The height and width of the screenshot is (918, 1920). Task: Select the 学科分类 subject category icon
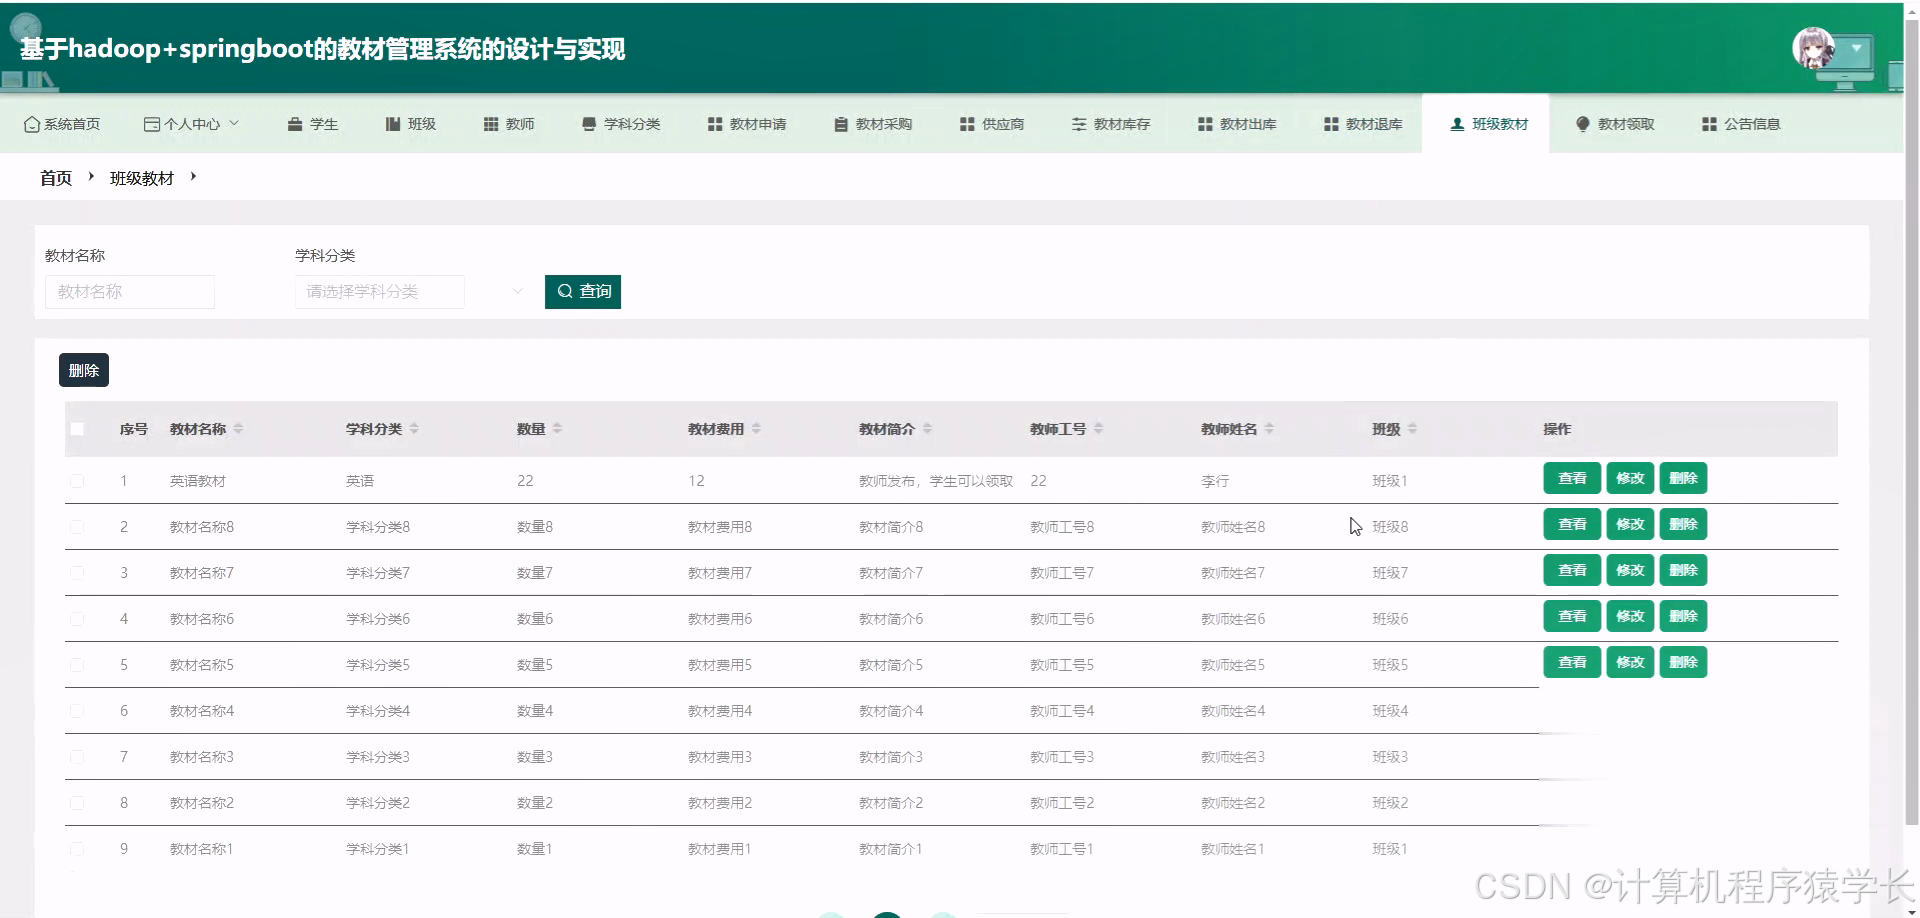[588, 123]
